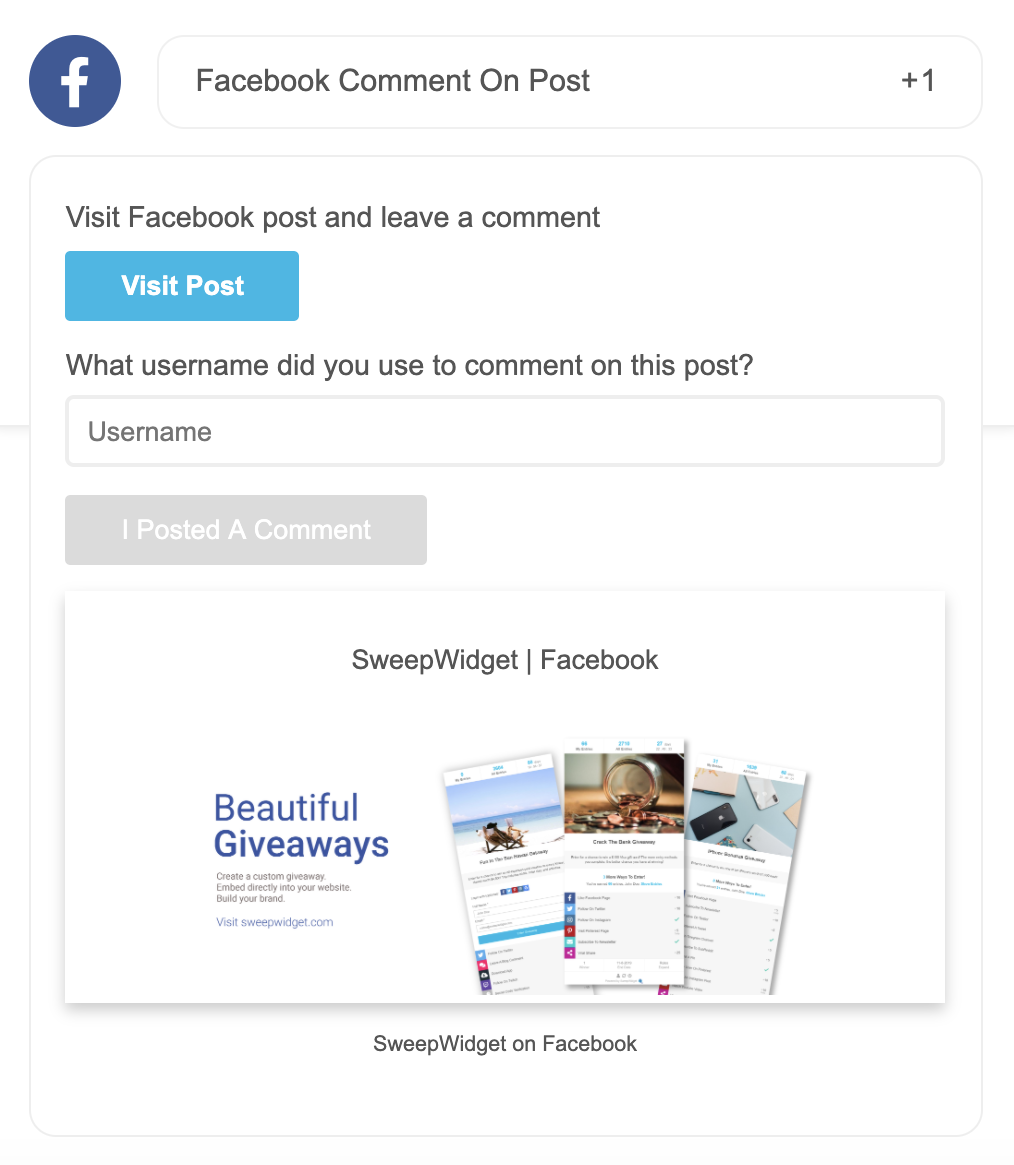Select the Twitter bird icon in the preview
Viewport: 1014px width, 1165px height.
click(x=569, y=909)
